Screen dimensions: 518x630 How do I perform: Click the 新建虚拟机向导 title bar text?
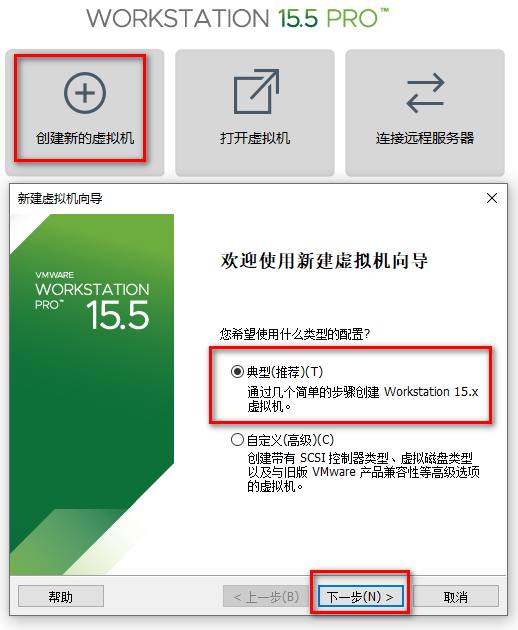(60, 198)
